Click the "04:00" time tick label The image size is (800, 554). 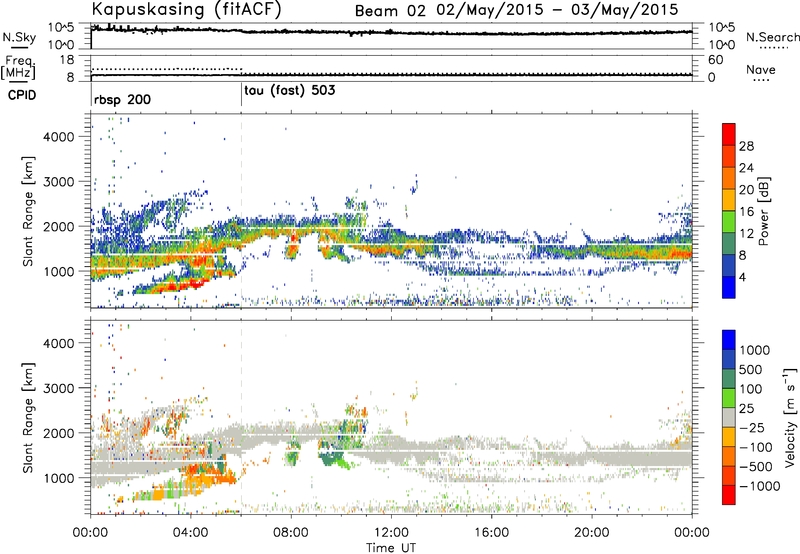click(x=190, y=533)
